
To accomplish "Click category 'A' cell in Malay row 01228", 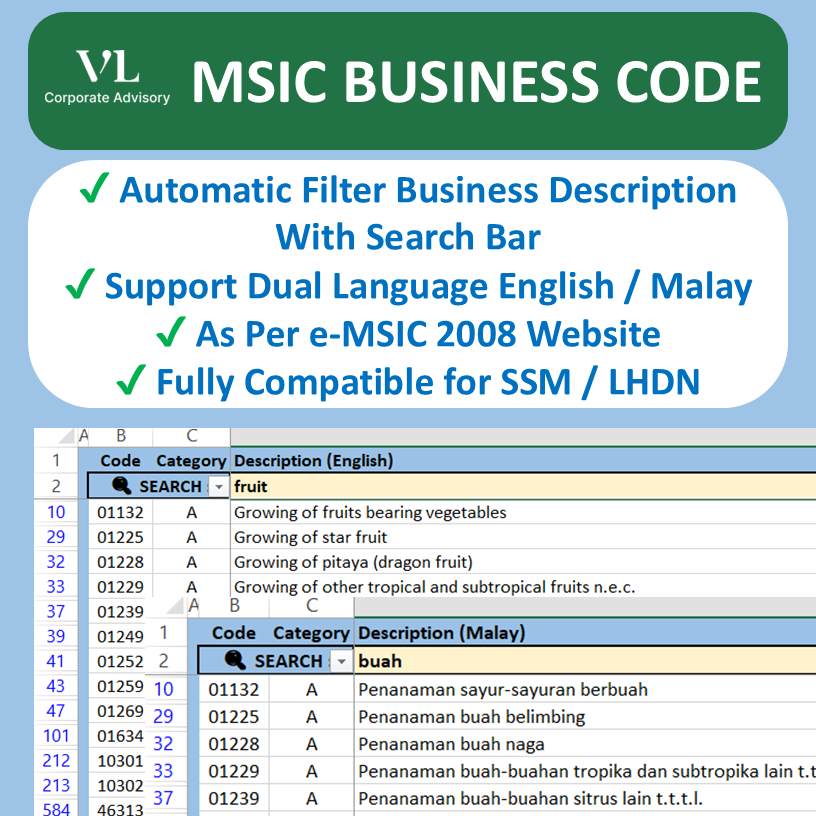I will 312,744.
